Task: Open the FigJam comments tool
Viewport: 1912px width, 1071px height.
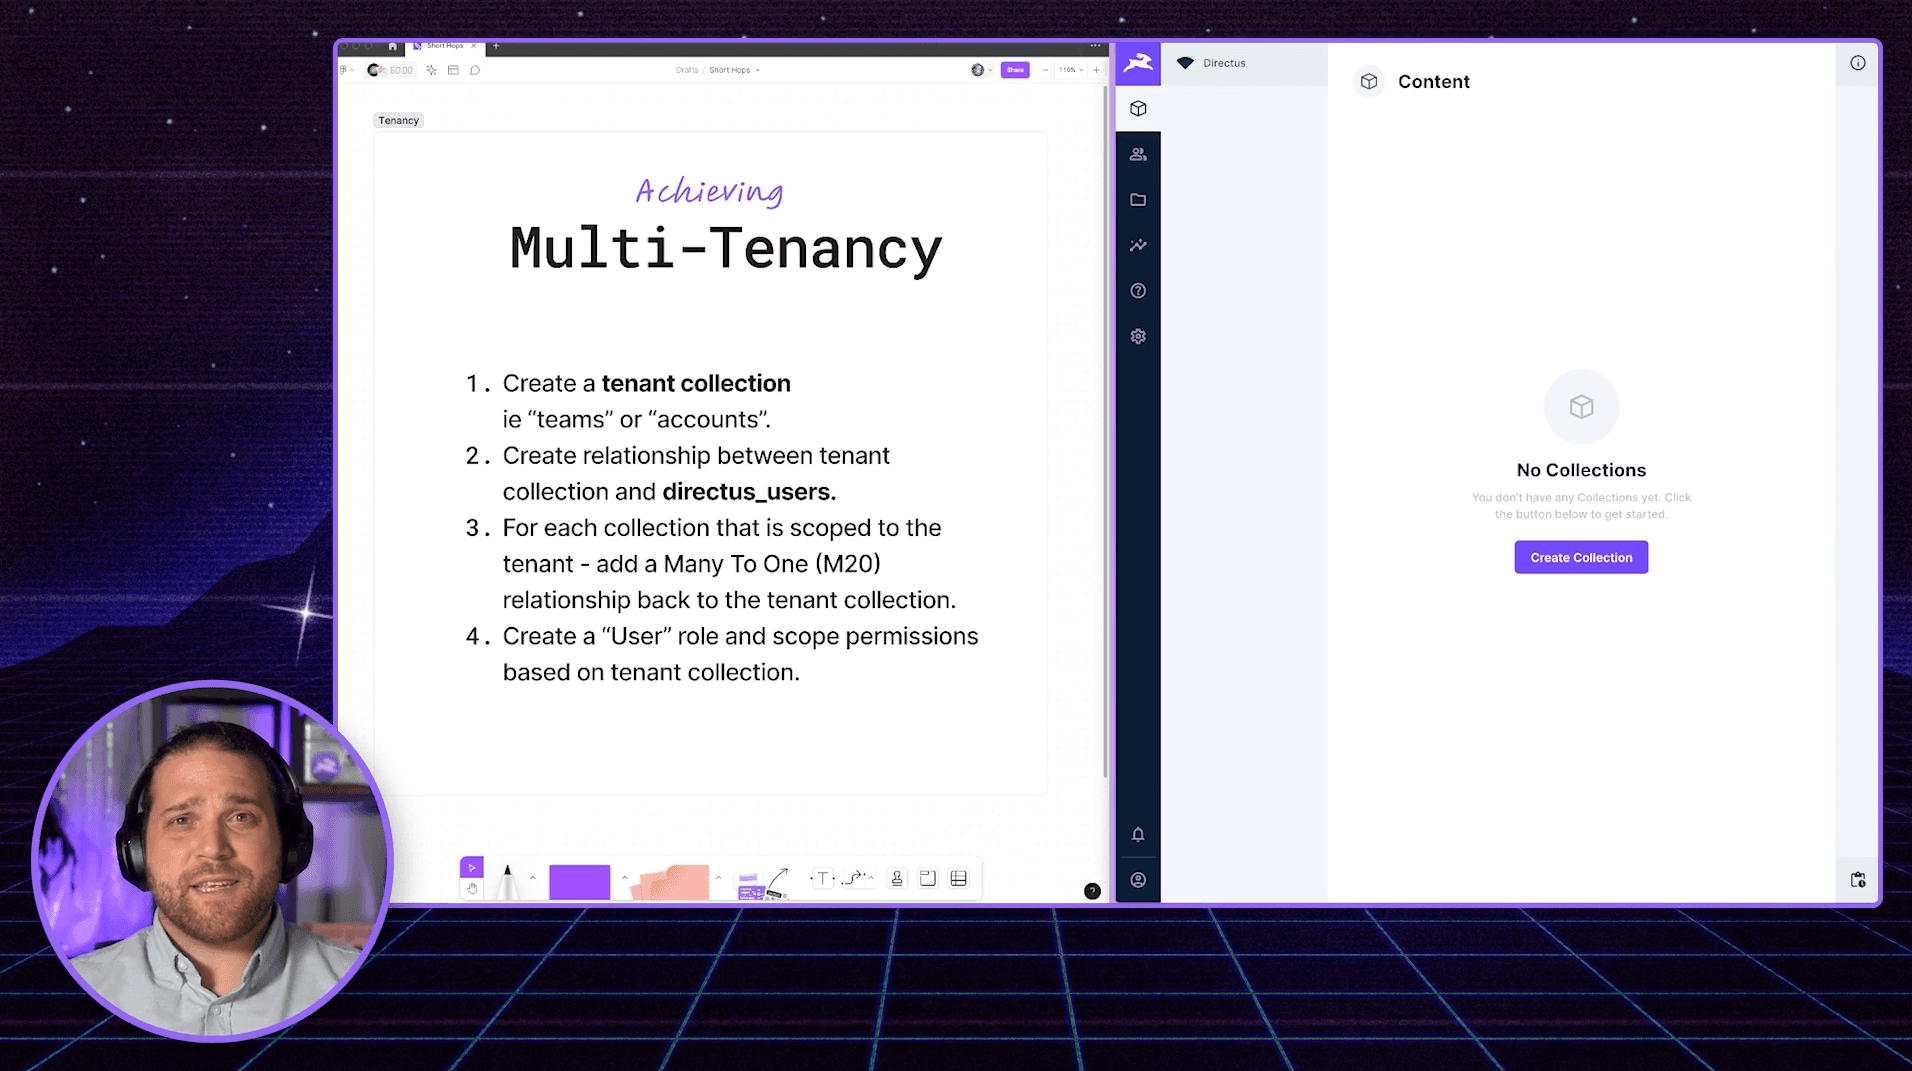Action: [x=475, y=70]
